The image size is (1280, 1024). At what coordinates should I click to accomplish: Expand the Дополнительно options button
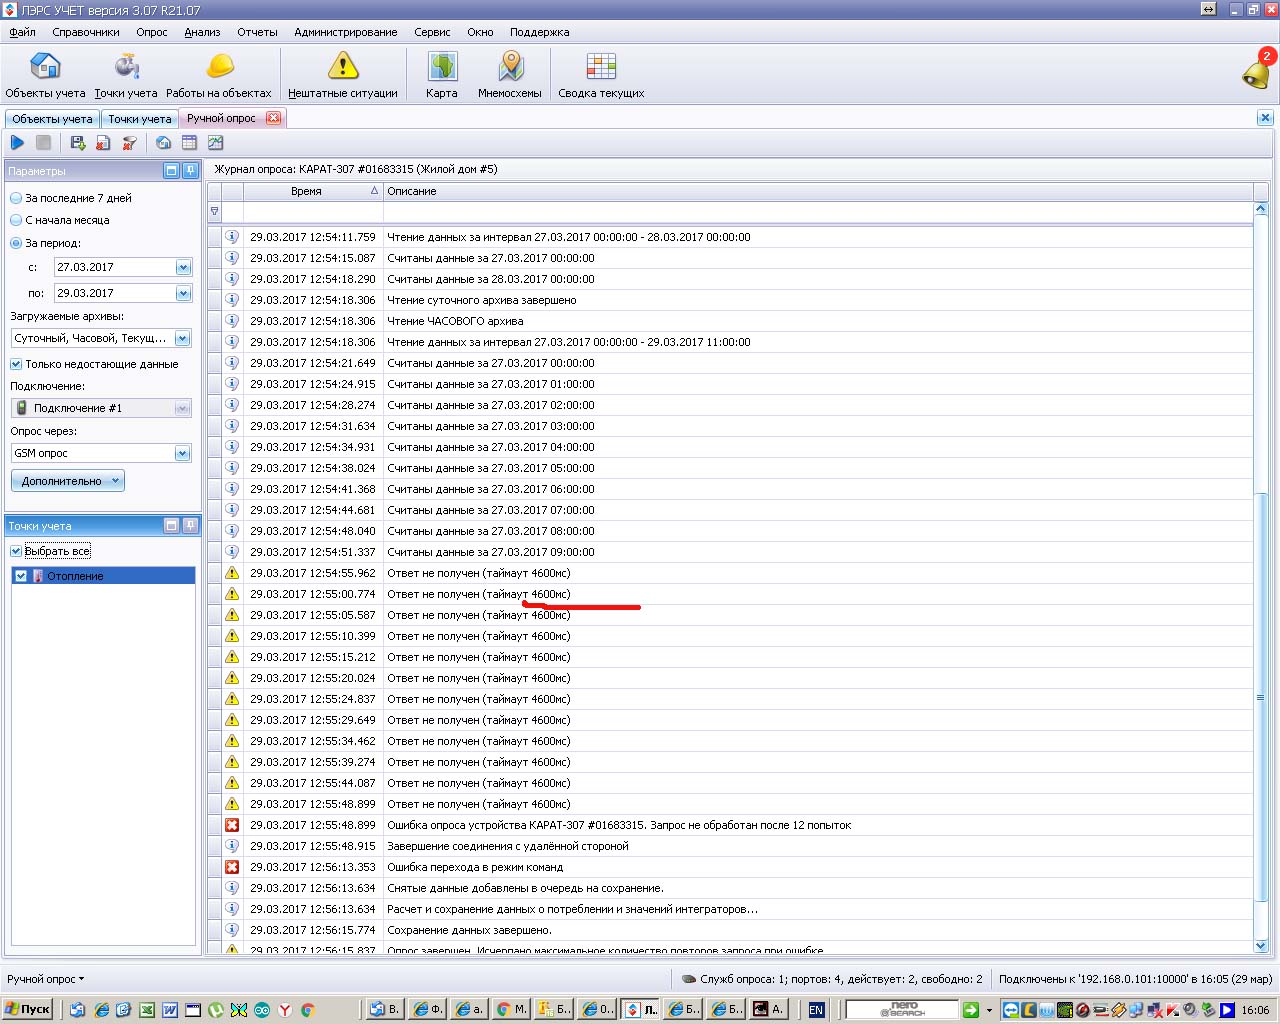68,481
